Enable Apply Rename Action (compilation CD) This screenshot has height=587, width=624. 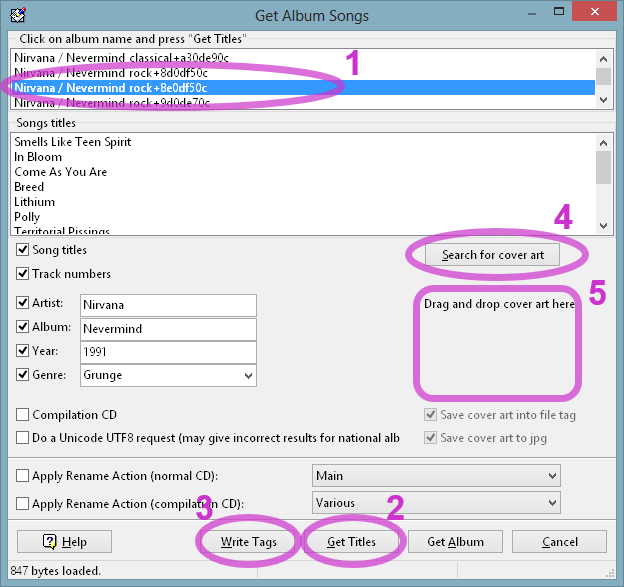(x=22, y=503)
